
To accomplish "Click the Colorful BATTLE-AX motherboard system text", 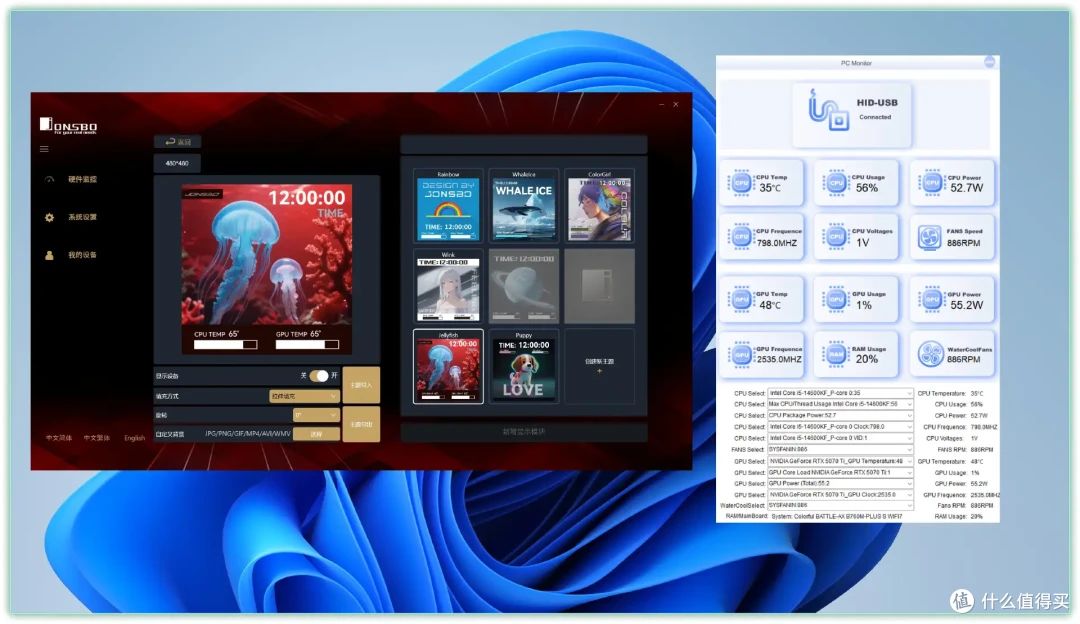I will point(836,517).
